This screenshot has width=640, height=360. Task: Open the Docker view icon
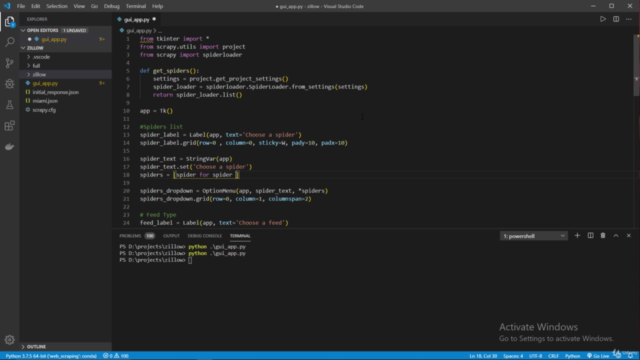click(9, 147)
